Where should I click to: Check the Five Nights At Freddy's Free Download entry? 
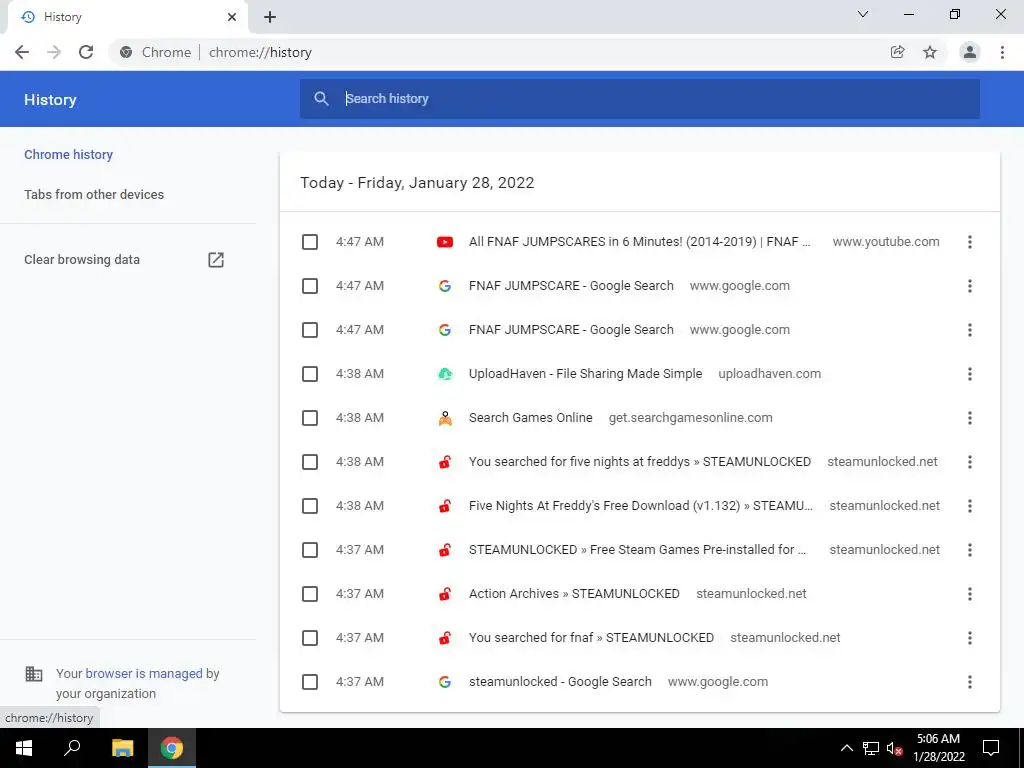pos(310,506)
